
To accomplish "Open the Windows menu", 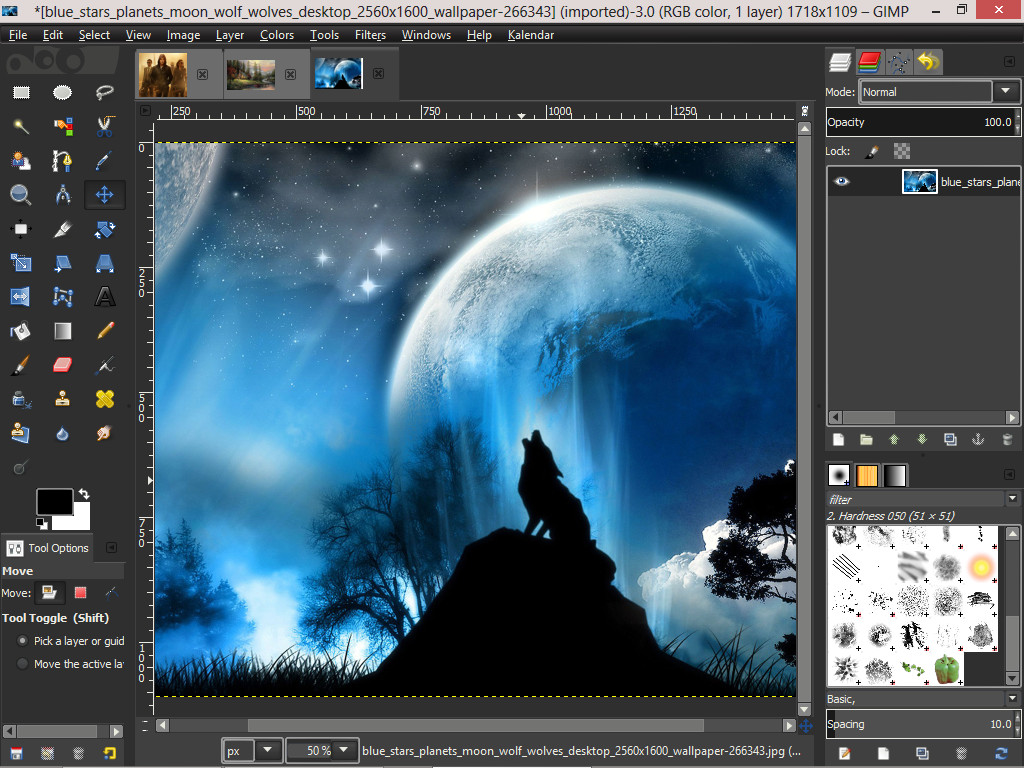I will pyautogui.click(x=426, y=35).
